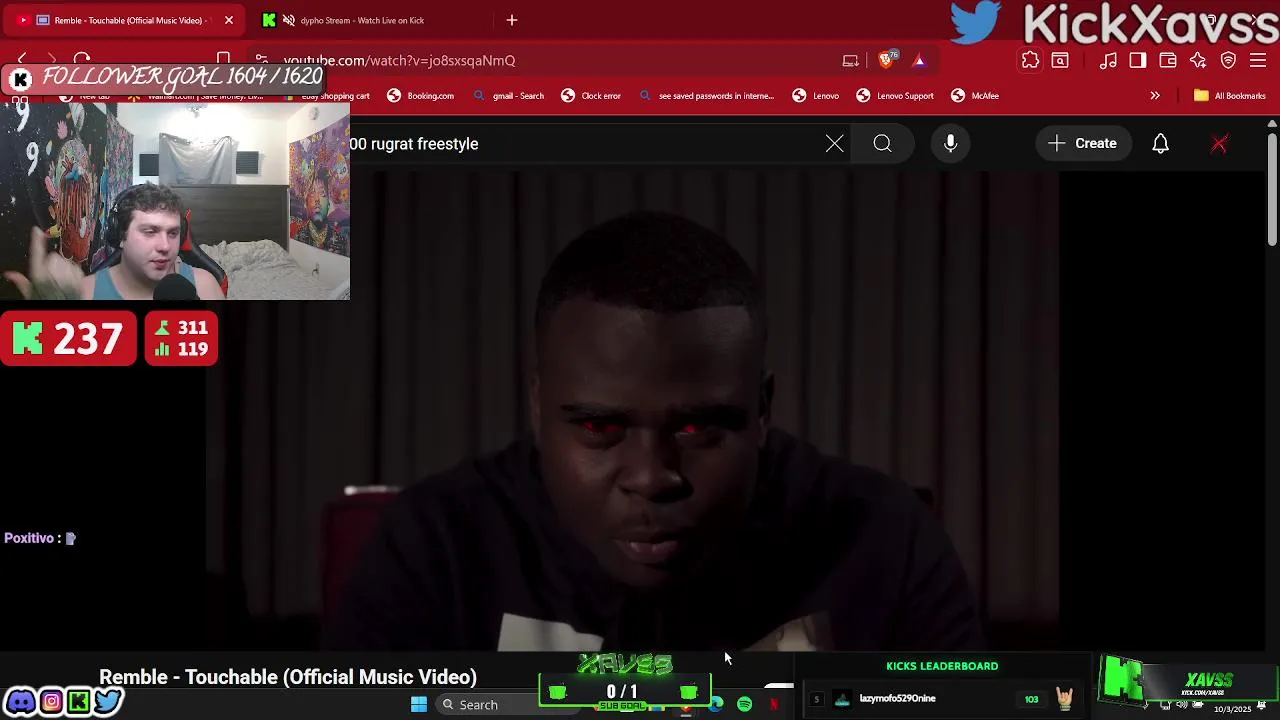Open the Brave Wallet icon

1168,61
